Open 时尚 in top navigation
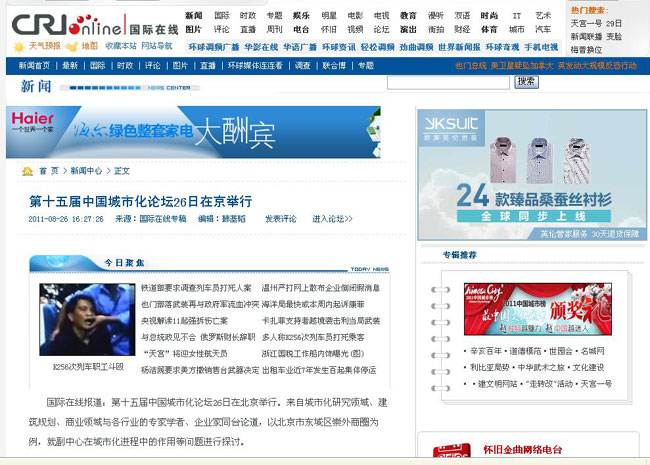Viewport: 650px width, 465px height. [489, 16]
